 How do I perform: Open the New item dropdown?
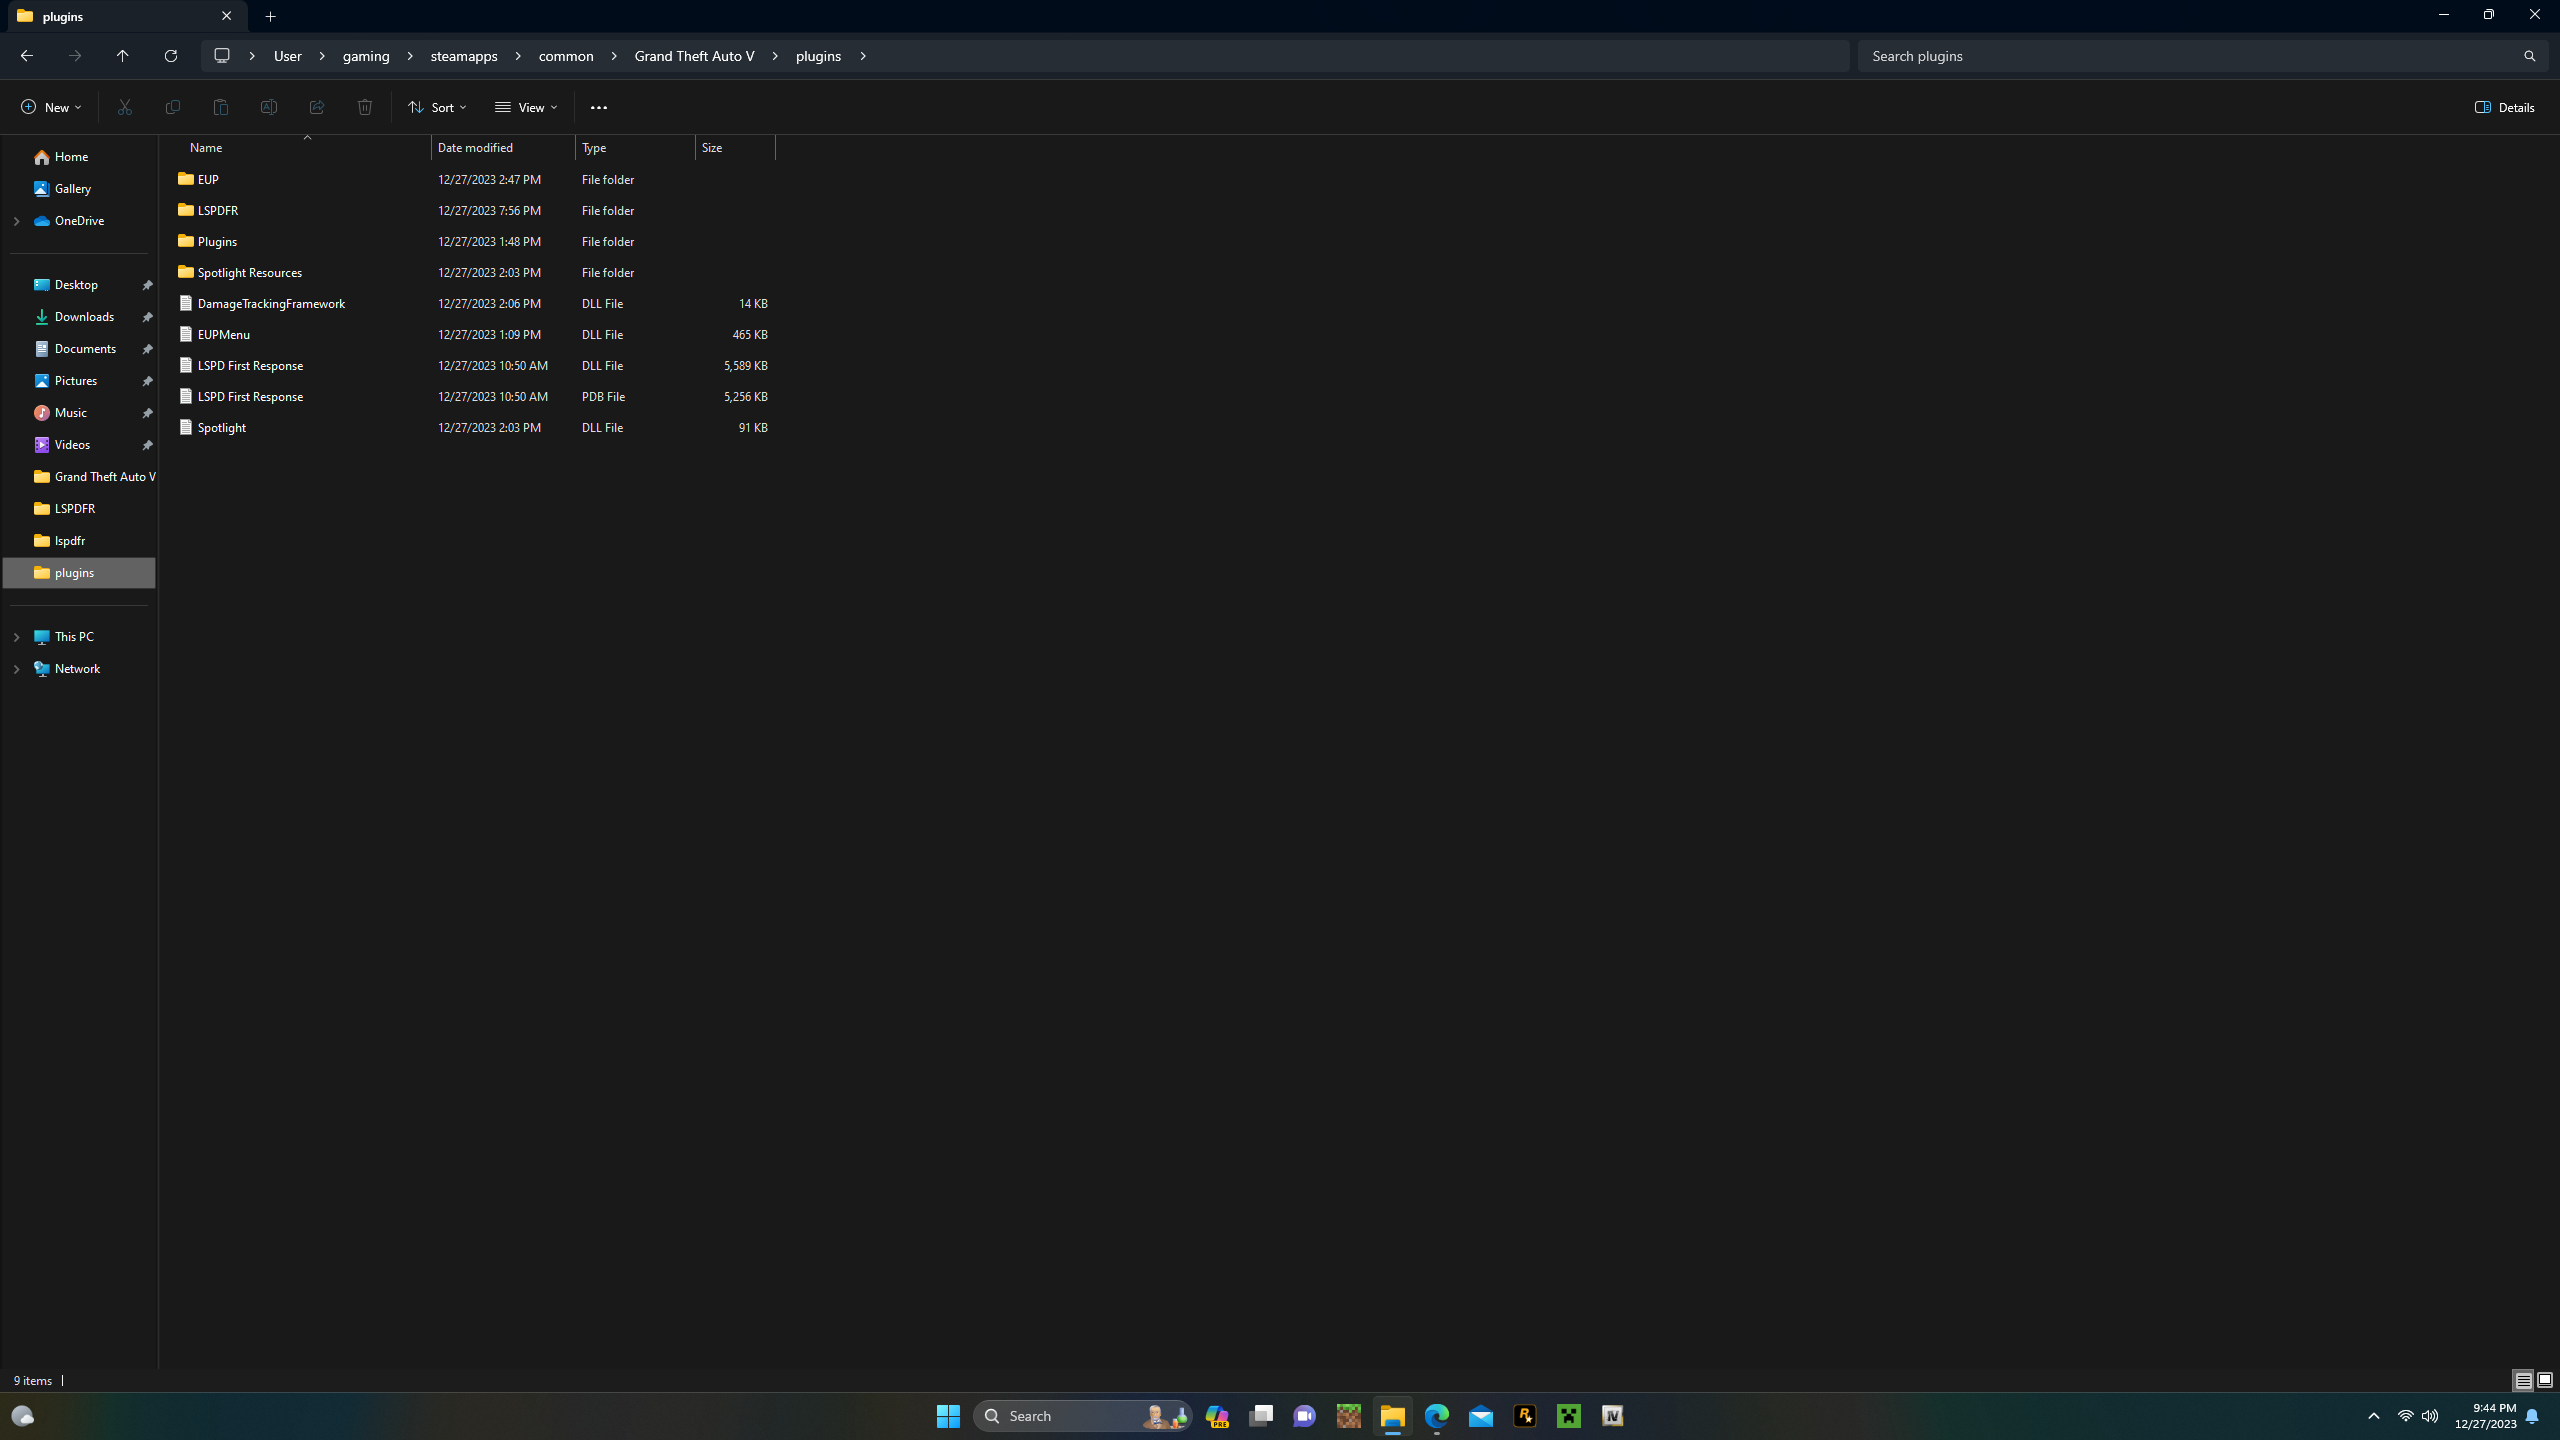[51, 107]
